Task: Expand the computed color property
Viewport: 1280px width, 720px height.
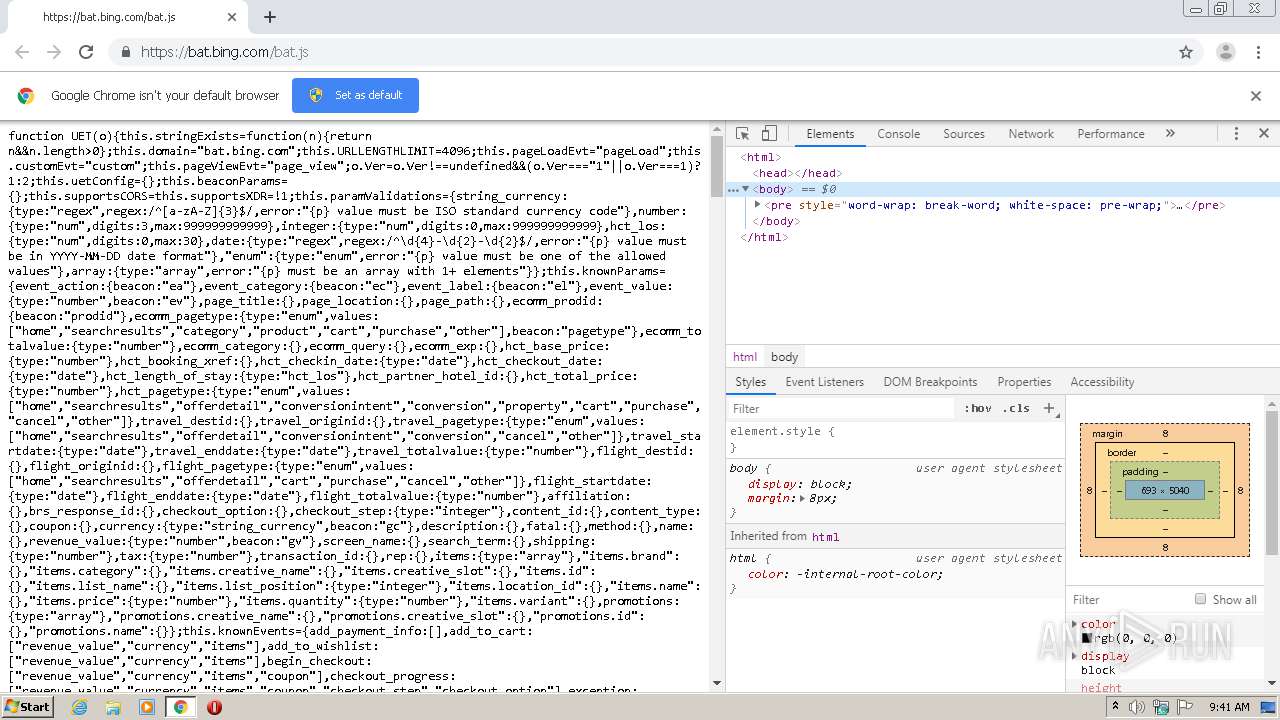Action: click(1075, 624)
